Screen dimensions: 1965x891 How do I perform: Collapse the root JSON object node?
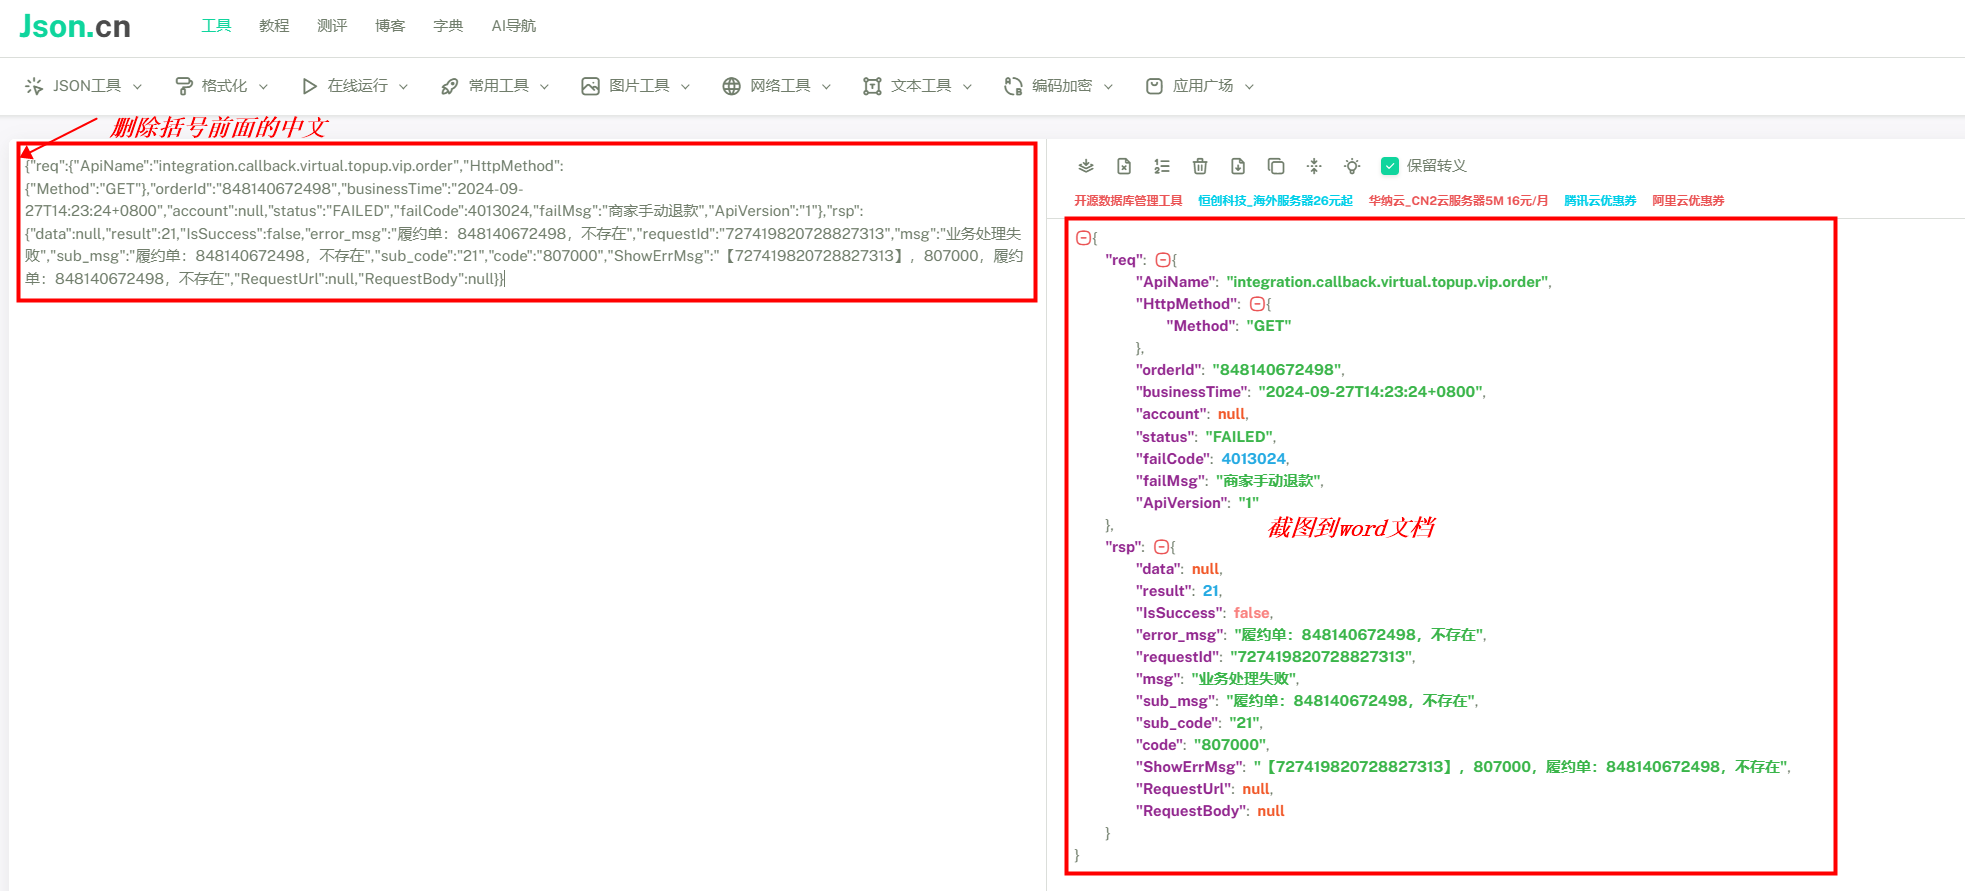[1083, 238]
